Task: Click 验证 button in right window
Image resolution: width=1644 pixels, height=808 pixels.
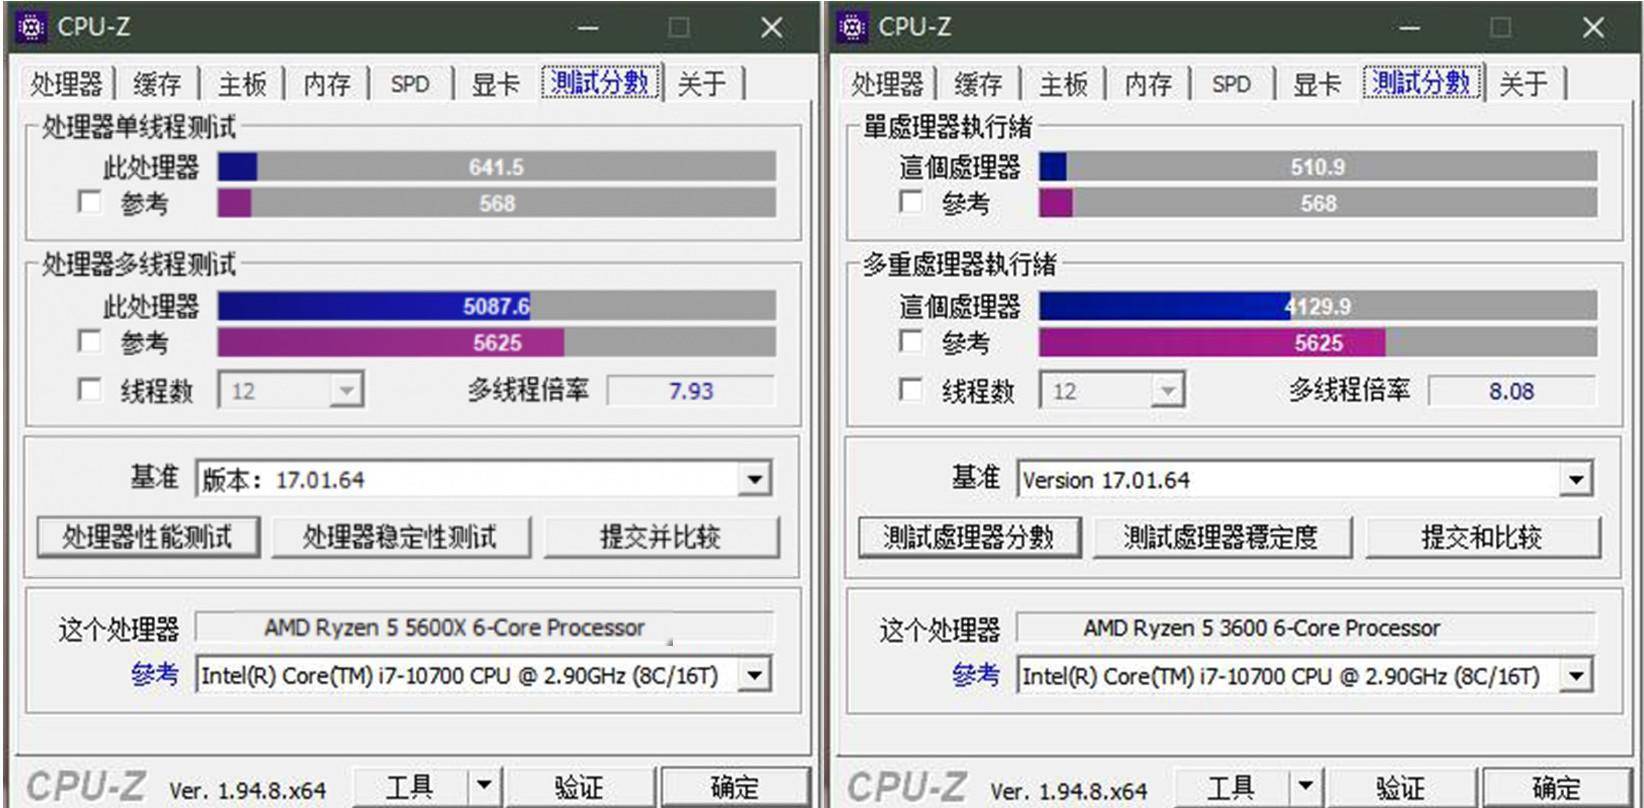Action: pos(1400,787)
